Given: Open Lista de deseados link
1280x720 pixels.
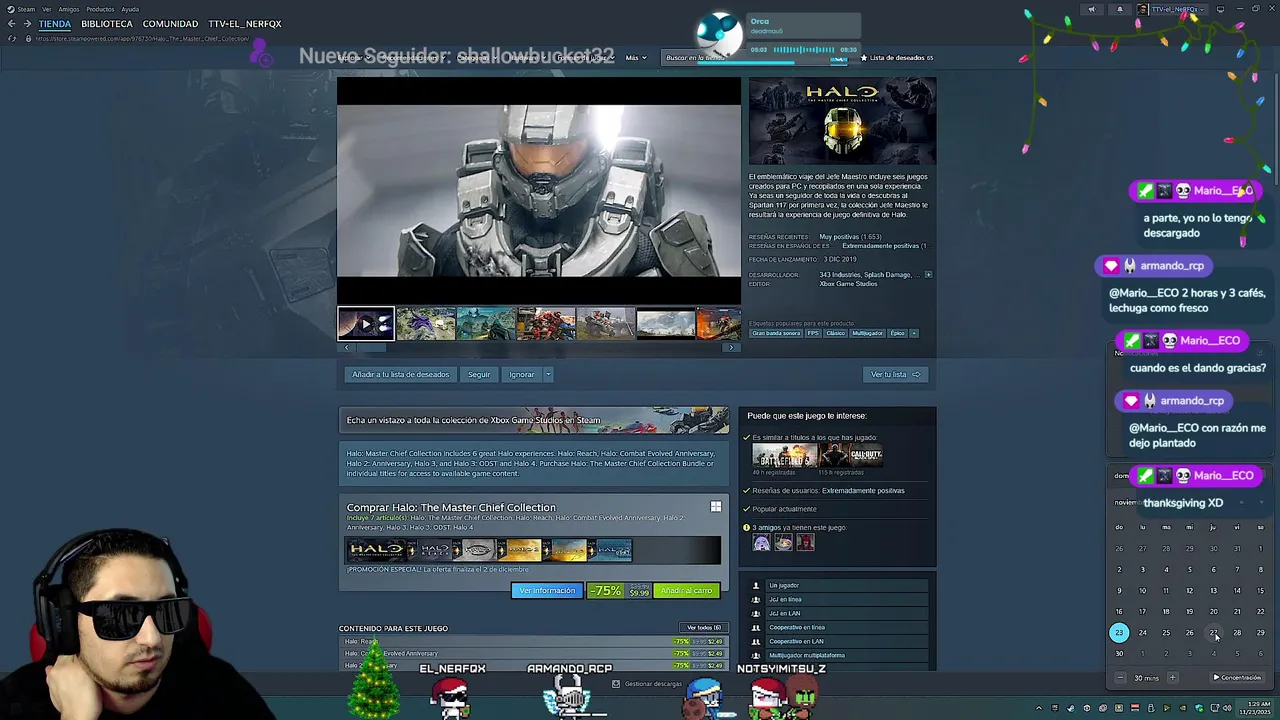Looking at the screenshot, I should 897,58.
